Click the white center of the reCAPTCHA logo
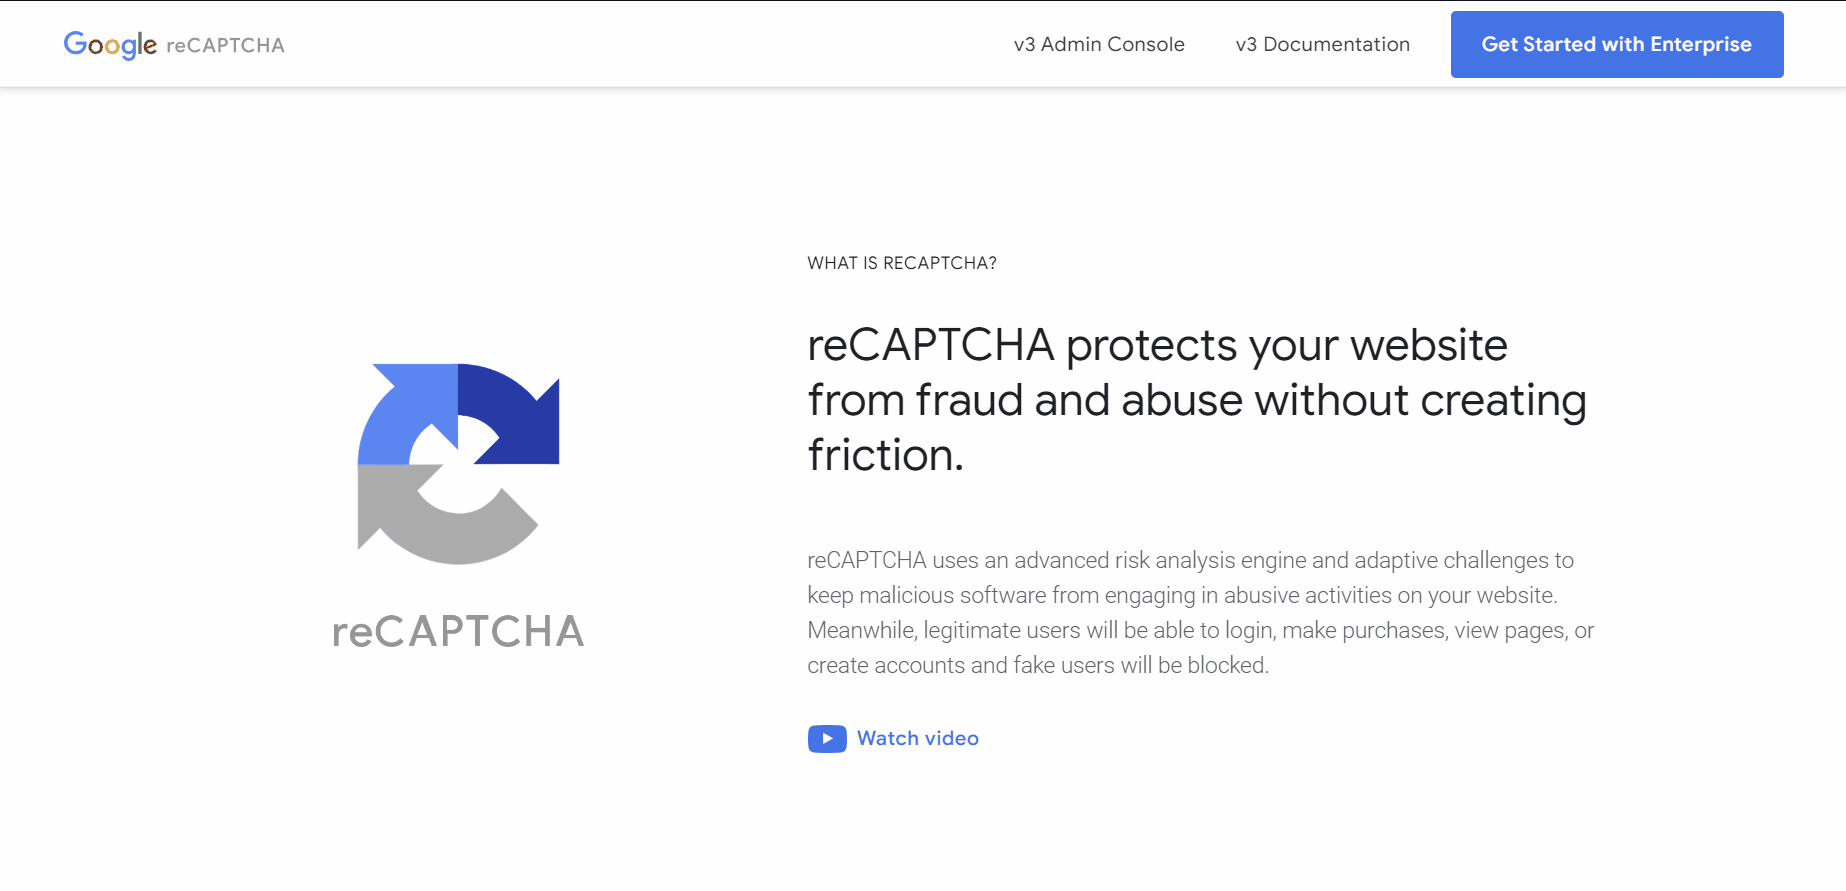This screenshot has width=1846, height=891. pyautogui.click(x=458, y=468)
